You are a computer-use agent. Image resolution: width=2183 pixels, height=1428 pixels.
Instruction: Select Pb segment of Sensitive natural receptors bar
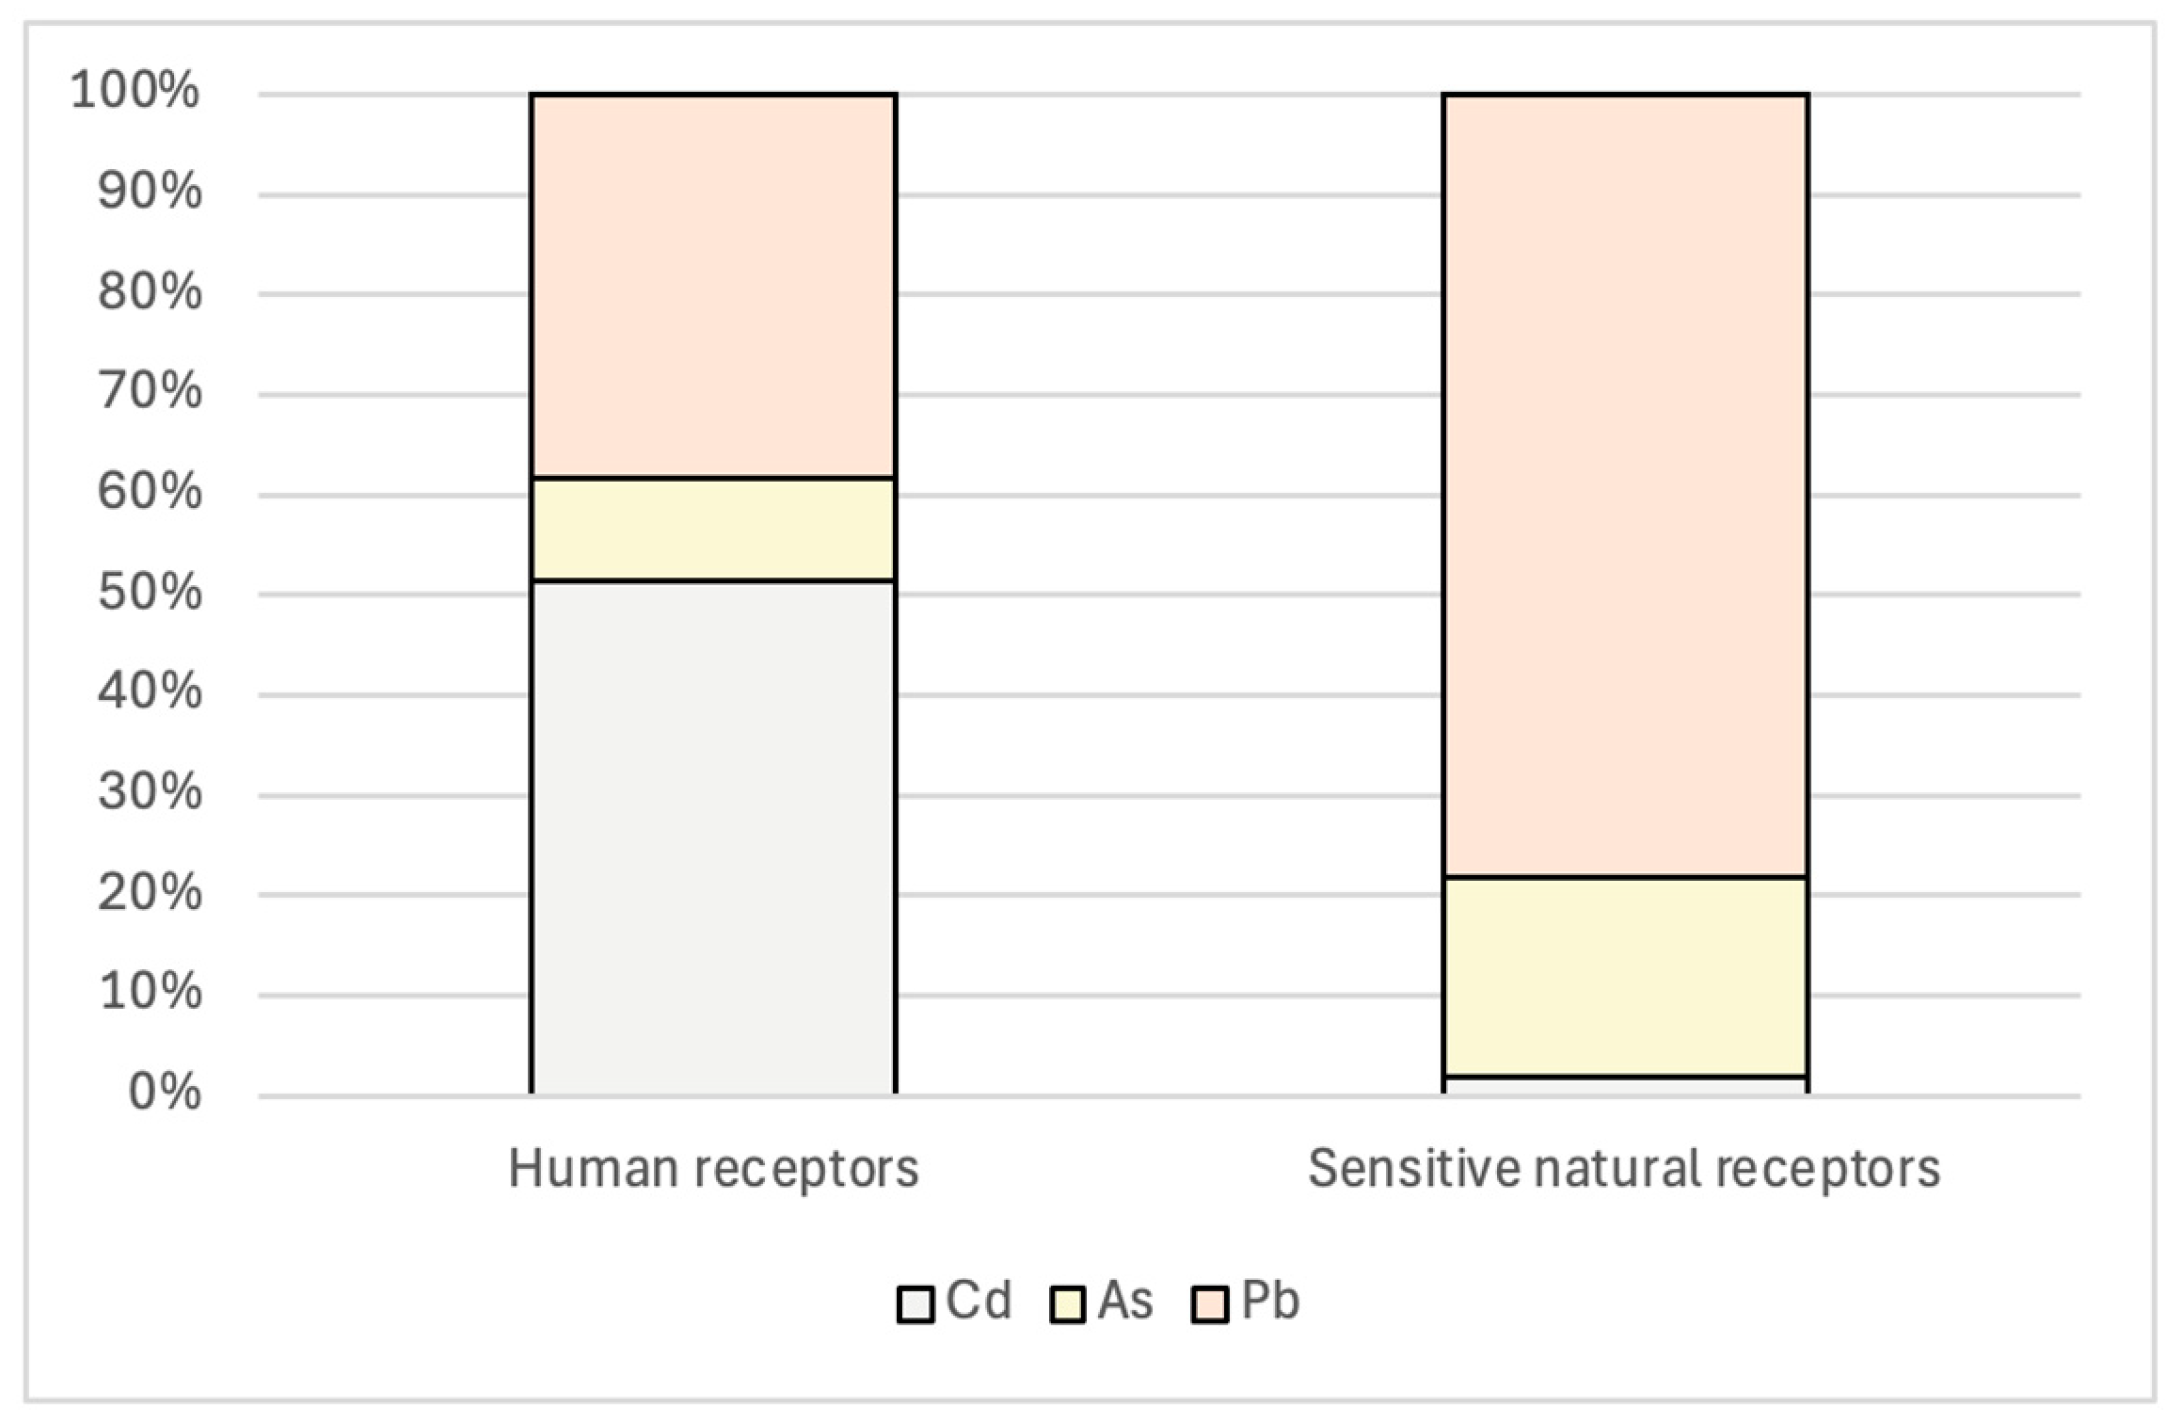(1625, 486)
